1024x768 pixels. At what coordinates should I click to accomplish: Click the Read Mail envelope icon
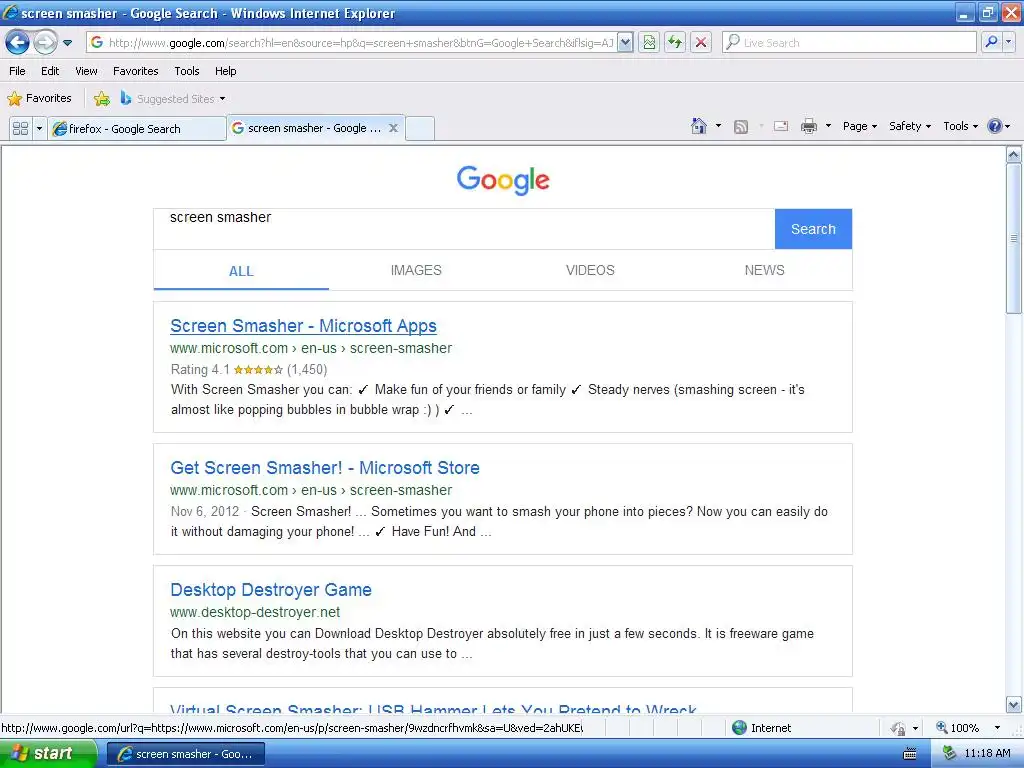point(781,126)
